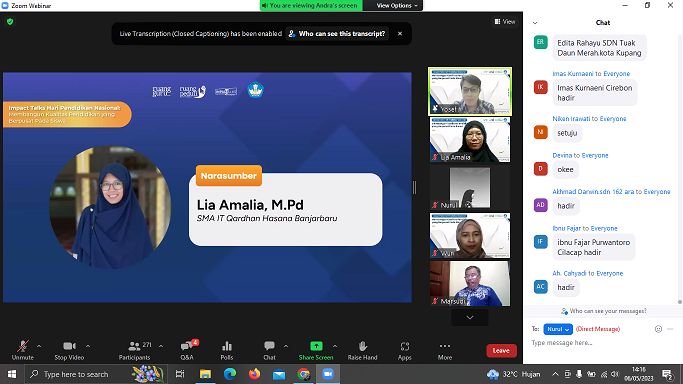Click the green encryption shield icon

click(10, 21)
